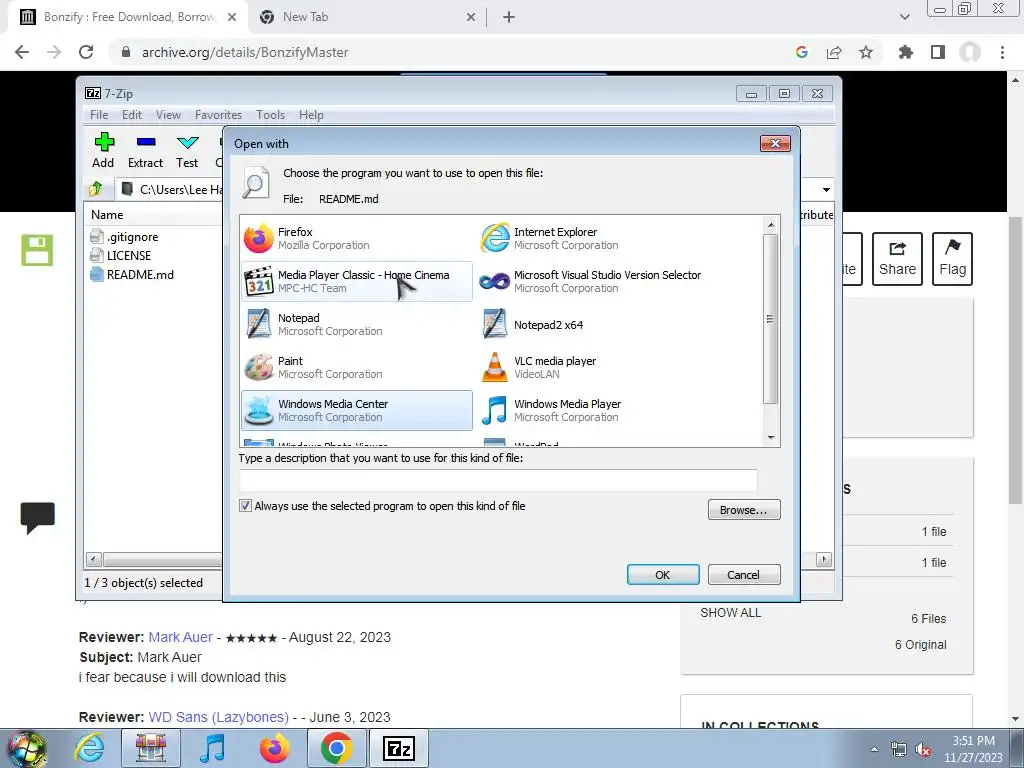Open the 7-Zip File menu
Viewport: 1024px width, 768px height.
point(99,115)
